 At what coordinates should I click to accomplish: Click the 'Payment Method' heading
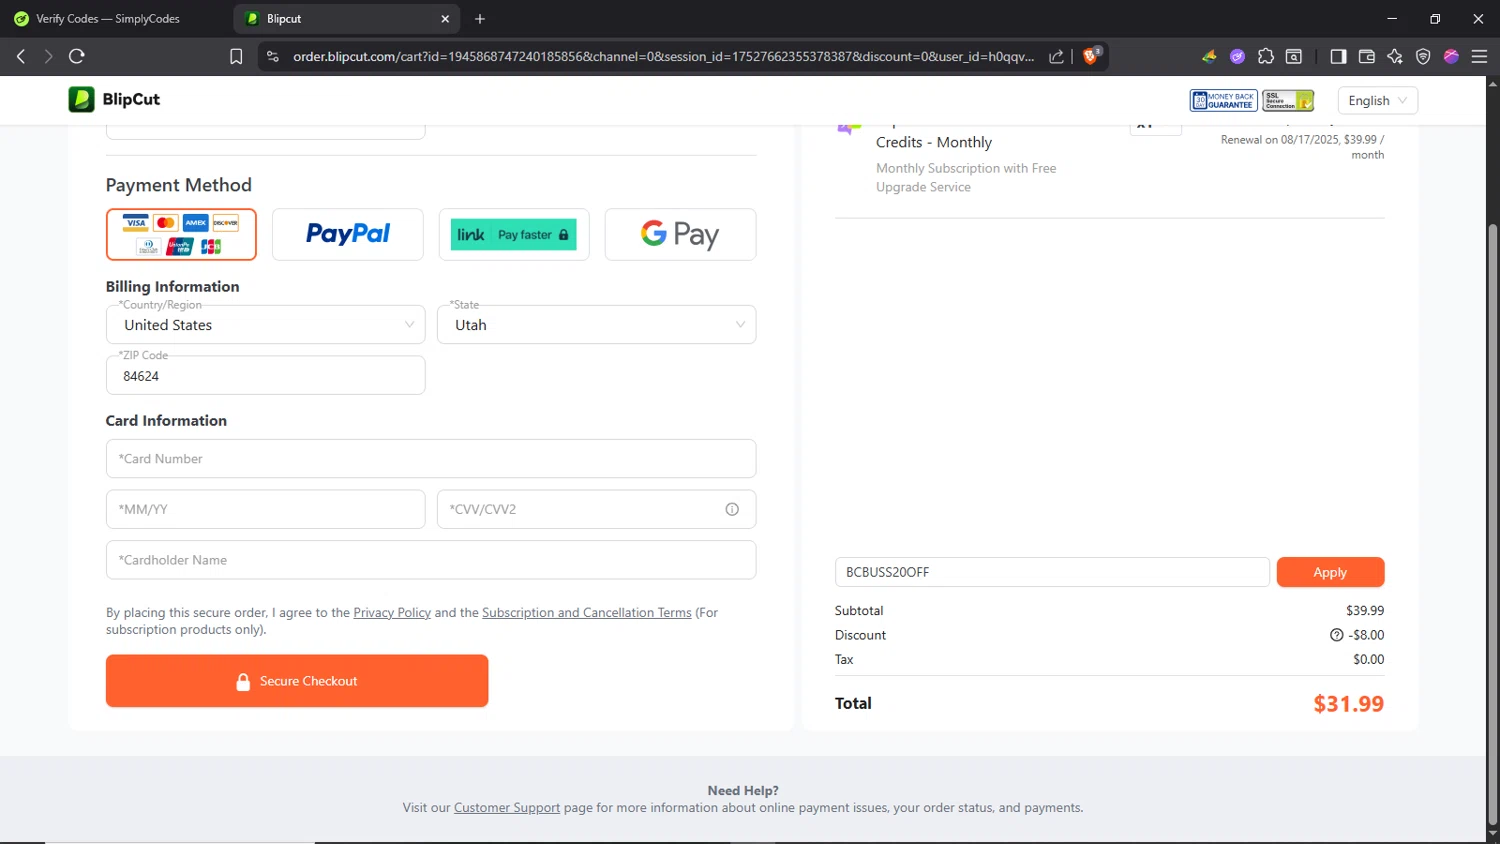coord(179,185)
